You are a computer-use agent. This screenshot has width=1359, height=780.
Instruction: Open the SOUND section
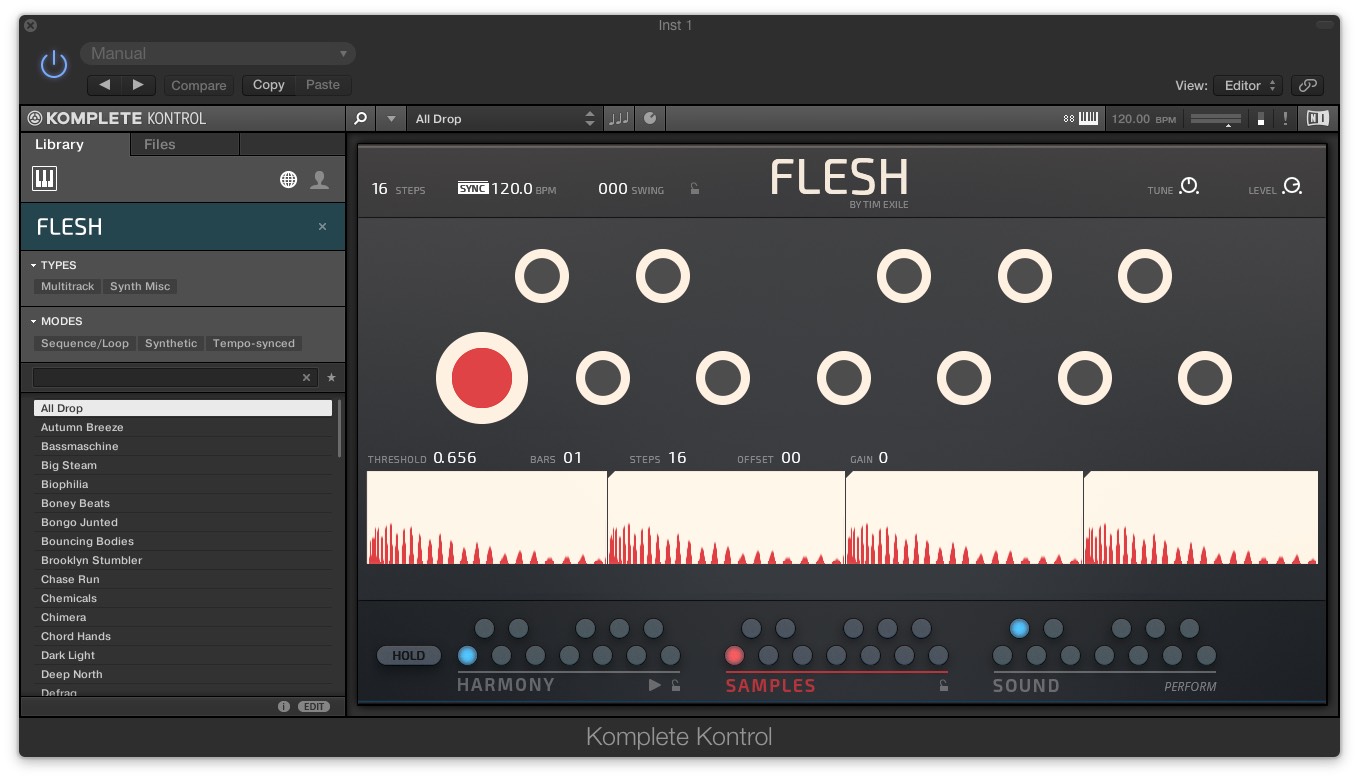[x=1026, y=686]
